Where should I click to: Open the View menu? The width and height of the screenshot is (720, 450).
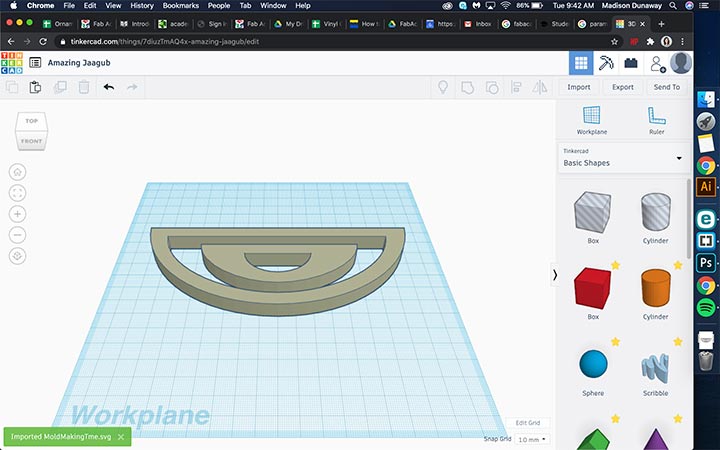tap(113, 6)
